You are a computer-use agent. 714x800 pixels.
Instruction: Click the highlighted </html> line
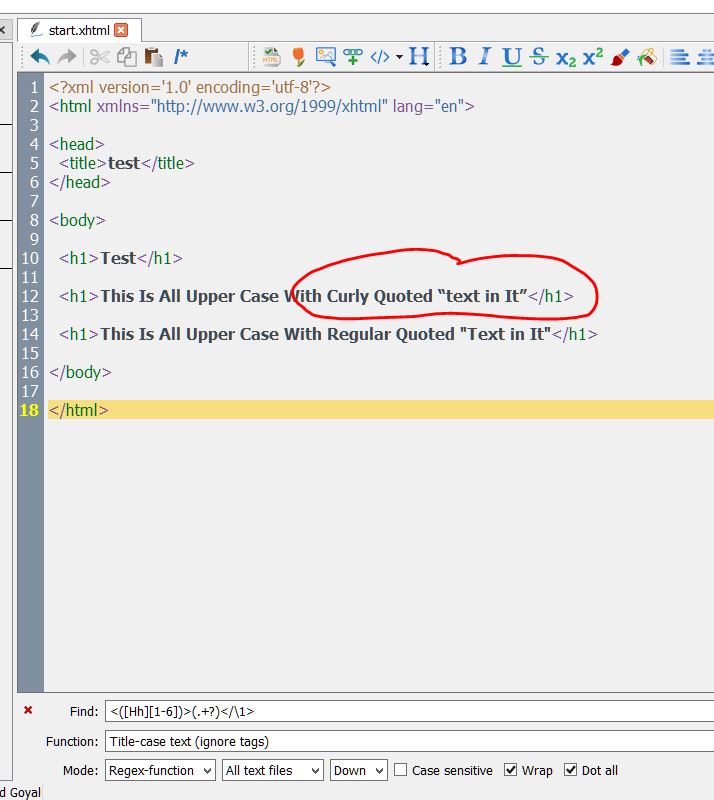[x=381, y=410]
